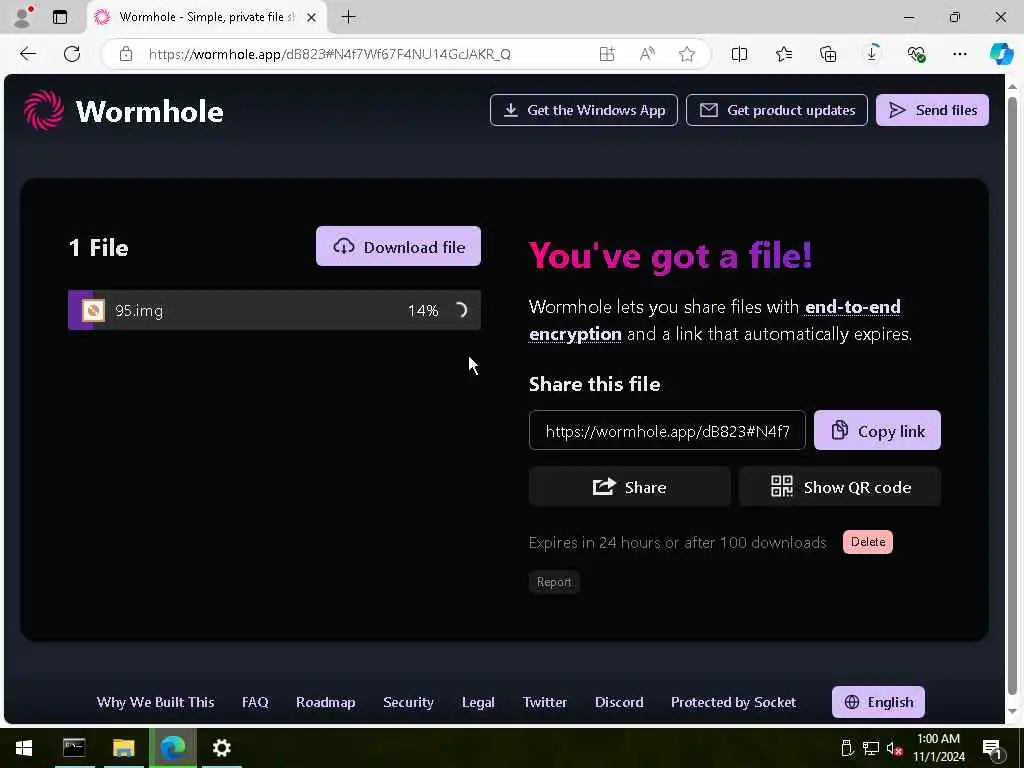1024x768 pixels.
Task: Select the 95.img file row
Action: pos(274,310)
